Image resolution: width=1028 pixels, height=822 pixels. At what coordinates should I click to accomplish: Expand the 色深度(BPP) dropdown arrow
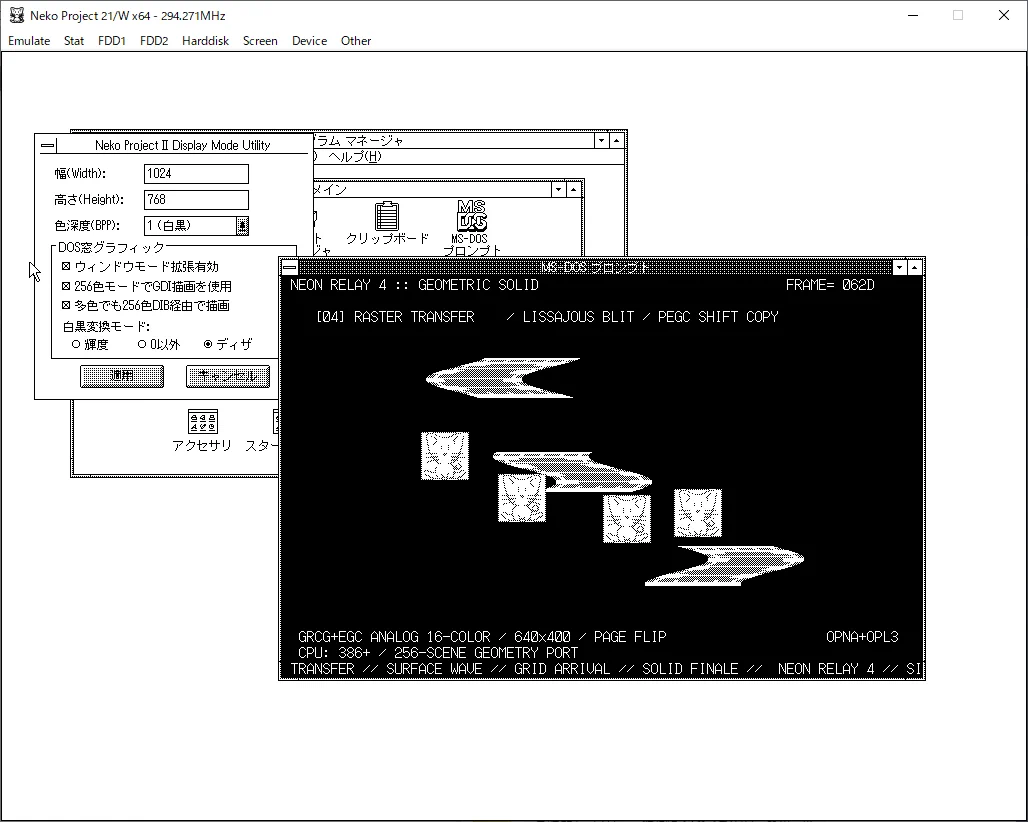click(243, 226)
